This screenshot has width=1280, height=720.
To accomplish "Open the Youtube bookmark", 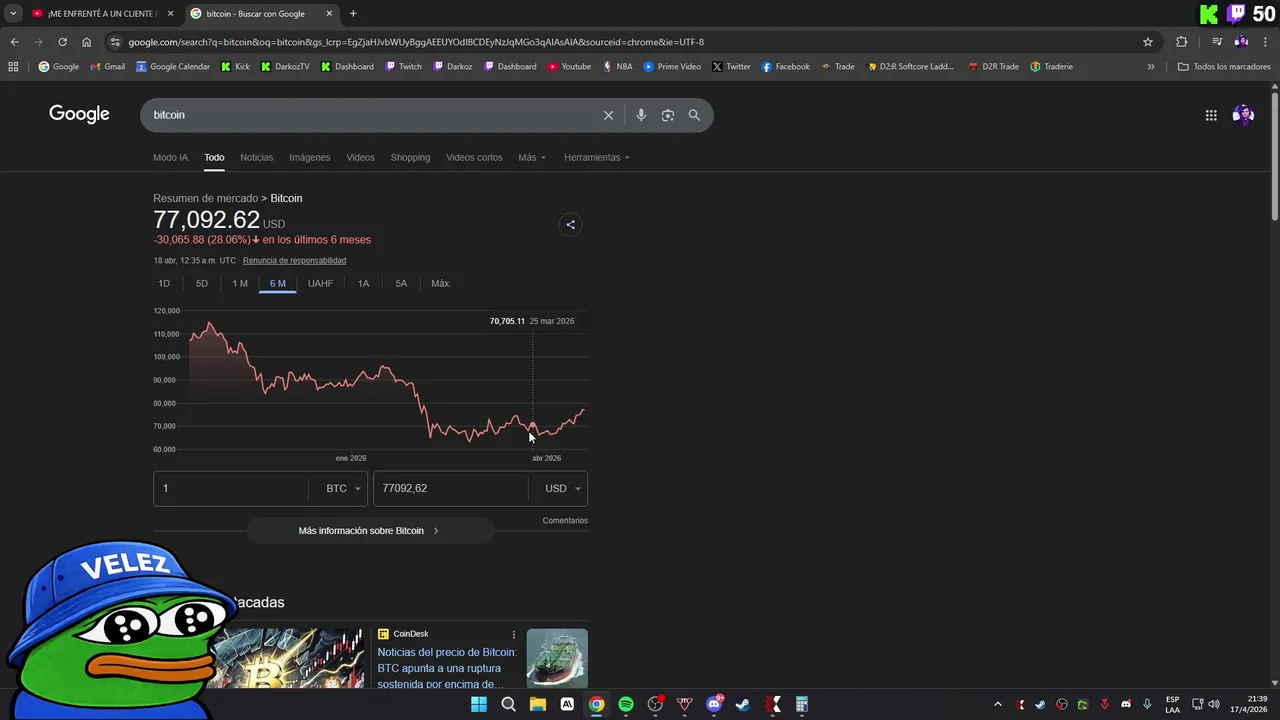I will [569, 67].
